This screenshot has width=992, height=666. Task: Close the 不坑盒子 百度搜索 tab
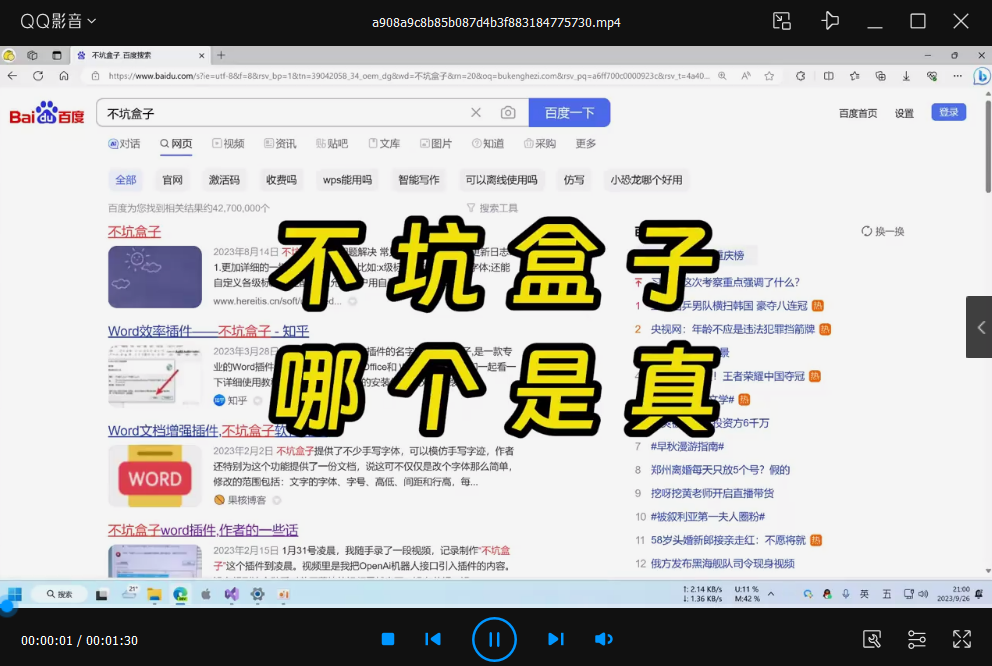(201, 56)
